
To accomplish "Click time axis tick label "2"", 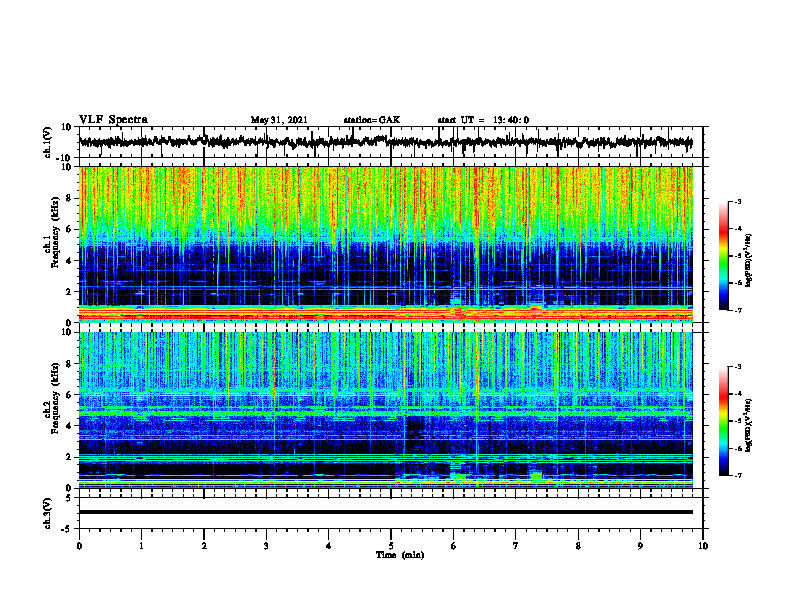I will click(204, 546).
